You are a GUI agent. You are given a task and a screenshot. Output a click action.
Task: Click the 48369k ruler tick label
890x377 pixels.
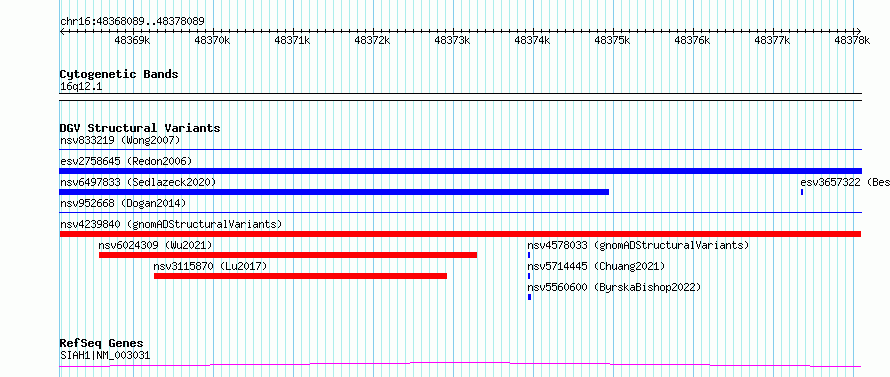132,40
